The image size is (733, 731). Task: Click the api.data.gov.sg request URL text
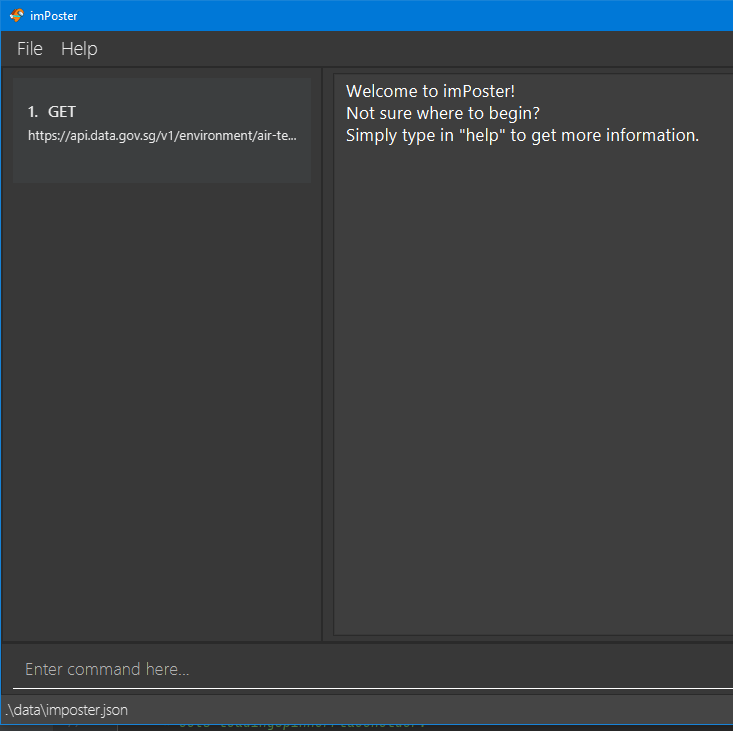pos(162,136)
